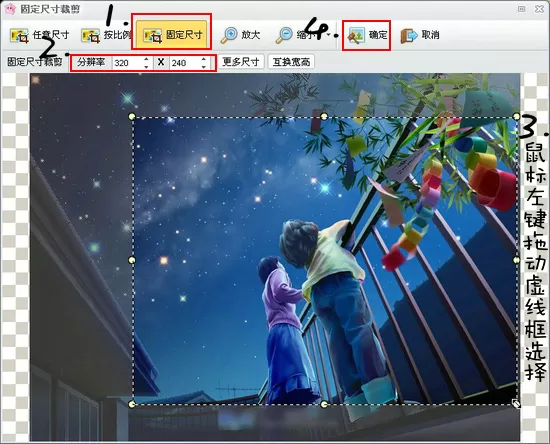Swap width and height with 互换宽高
Screen dimensions: 550x444
tap(291, 62)
